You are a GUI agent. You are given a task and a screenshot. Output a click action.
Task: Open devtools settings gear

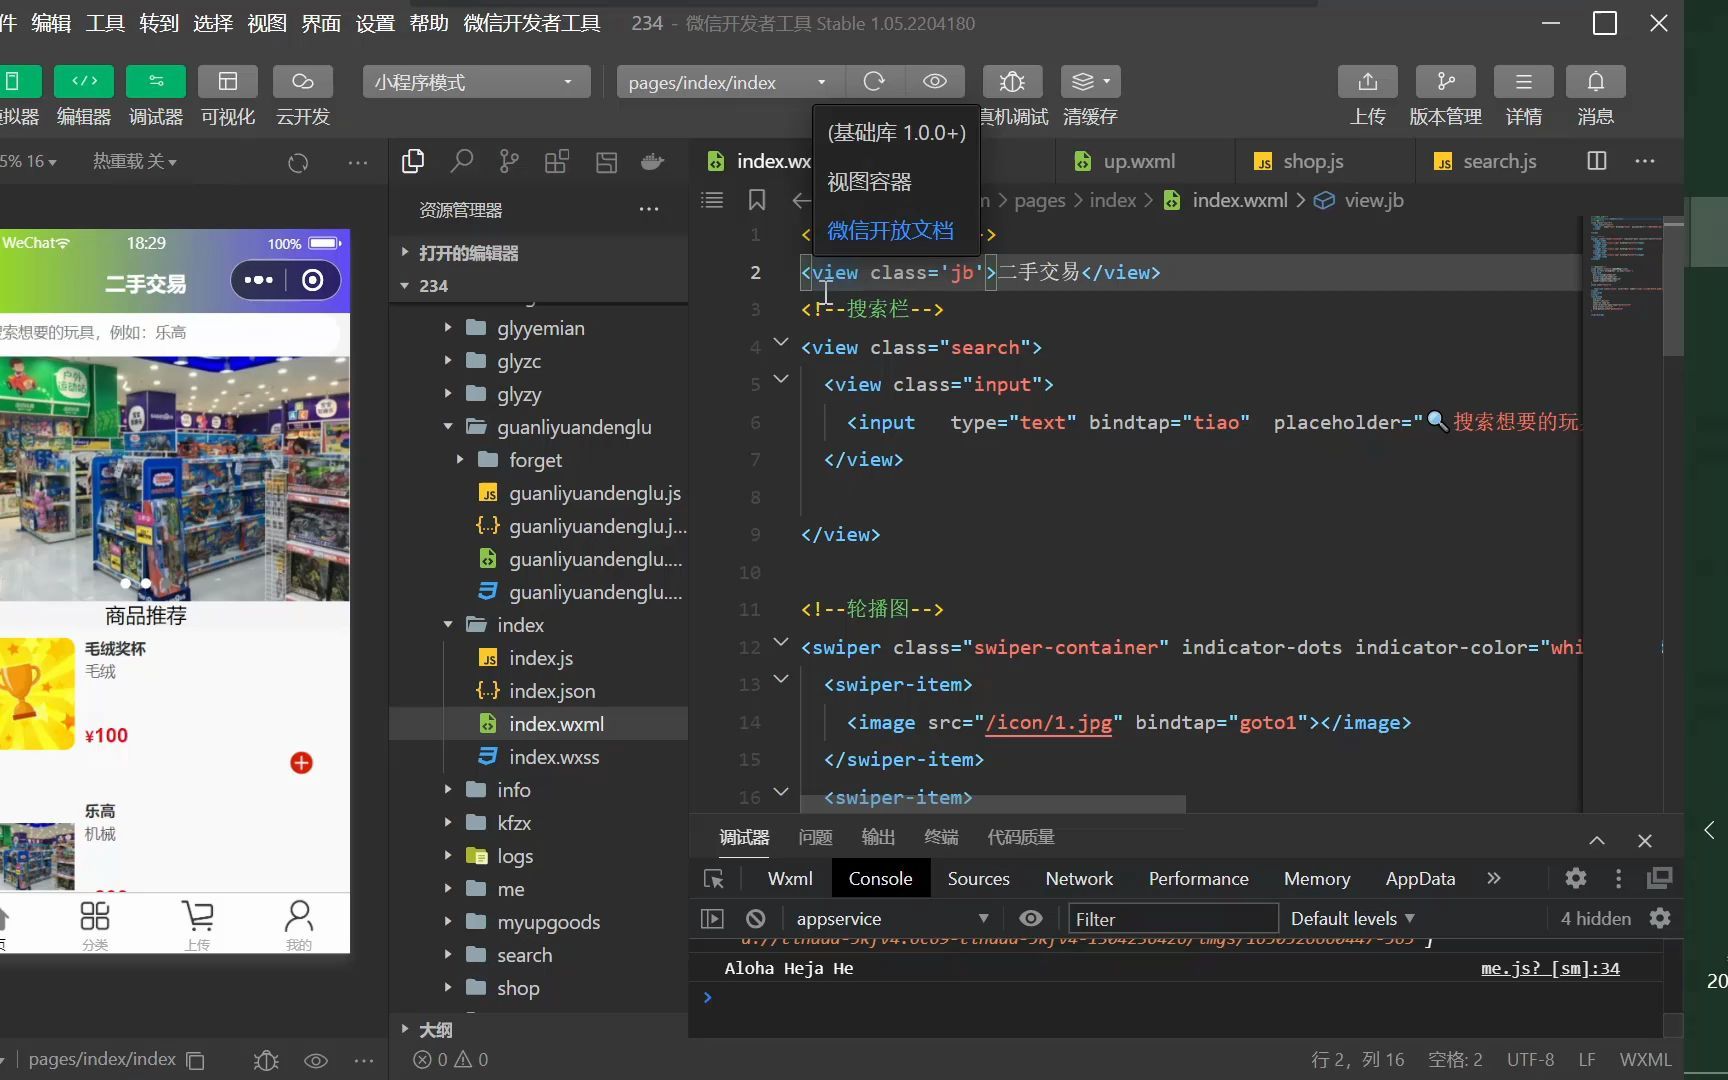click(x=1576, y=878)
